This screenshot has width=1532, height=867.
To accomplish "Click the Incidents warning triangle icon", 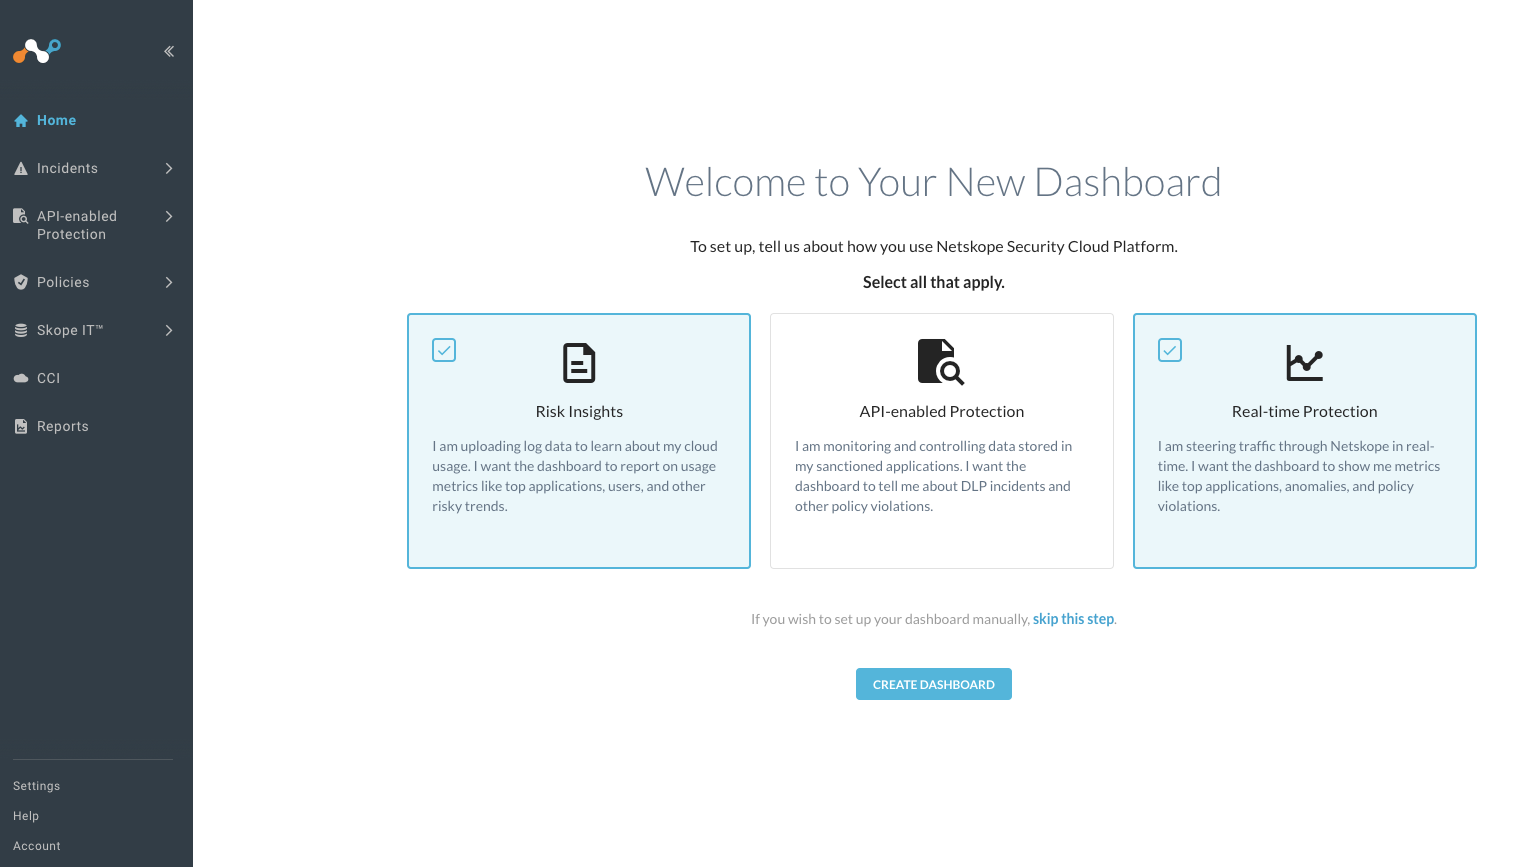I will coord(21,169).
